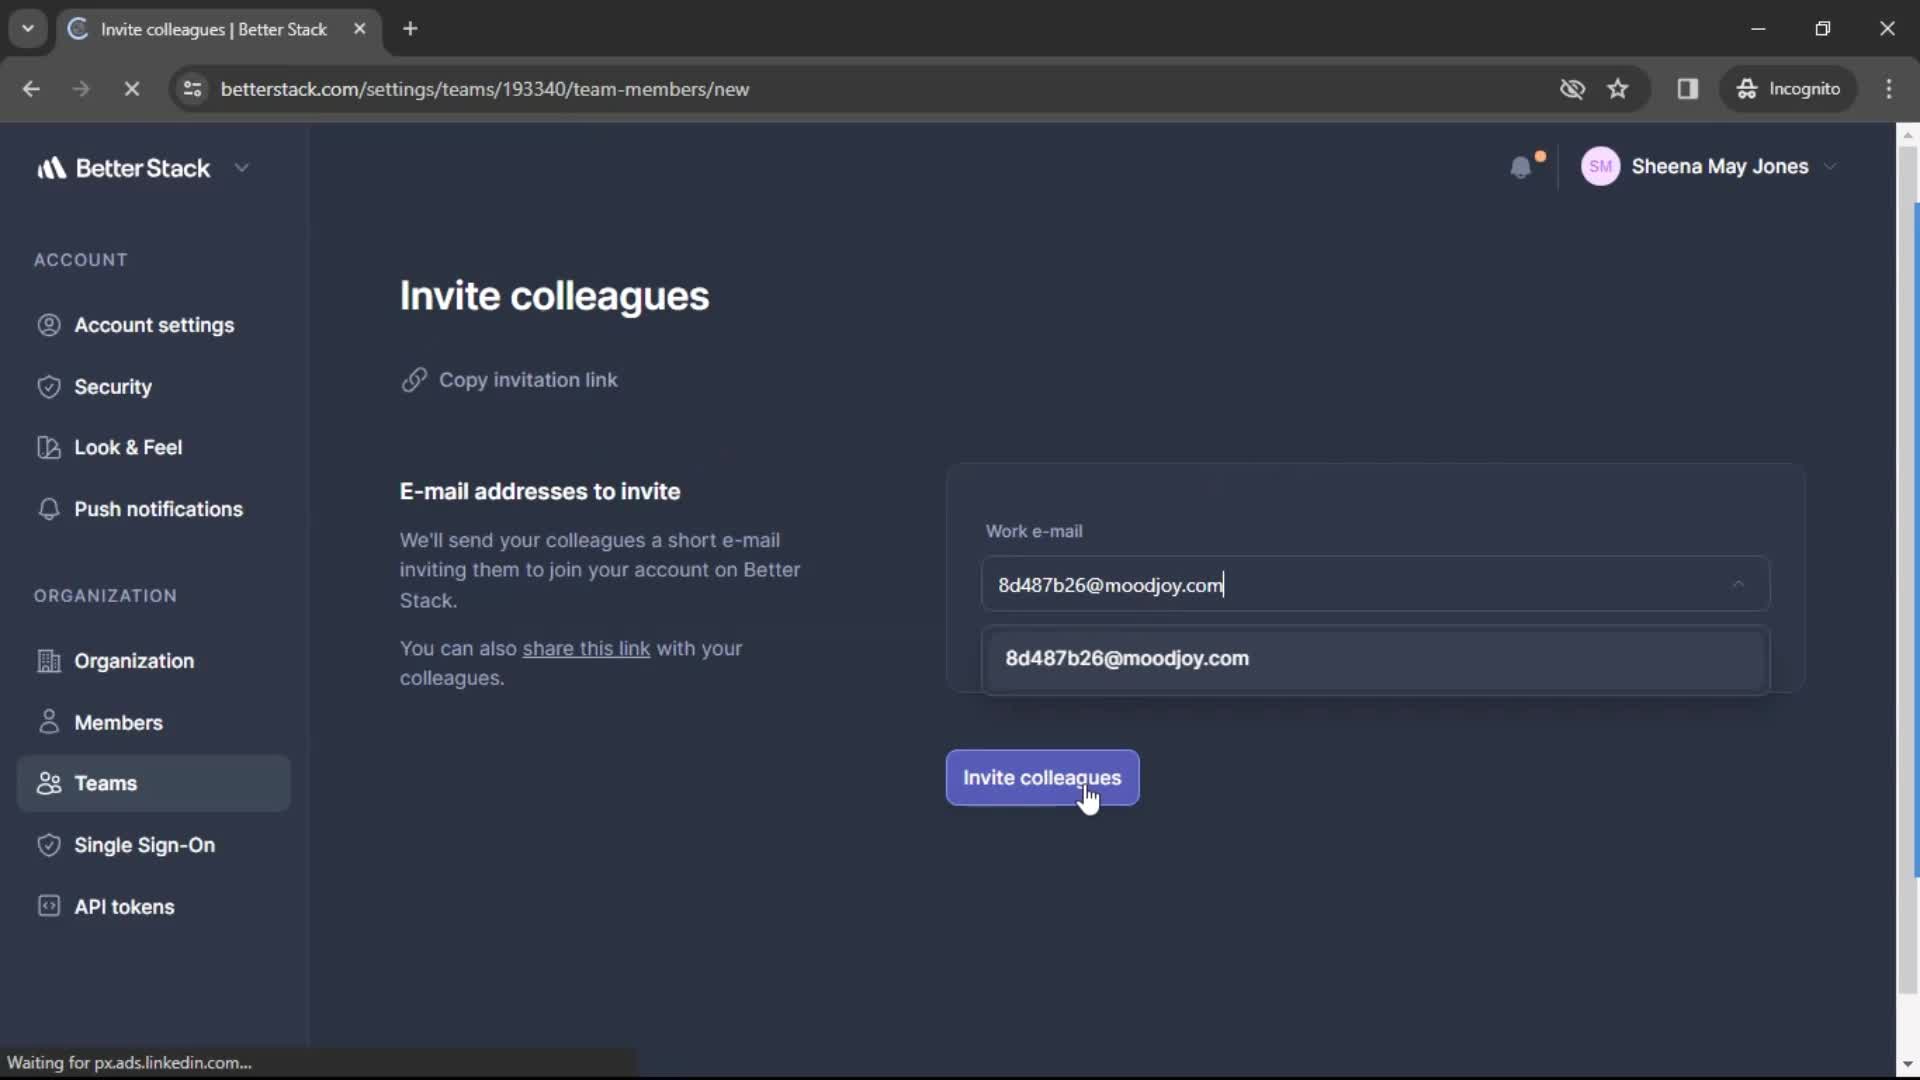Image resolution: width=1920 pixels, height=1080 pixels.
Task: View site information icon
Action: 192,89
